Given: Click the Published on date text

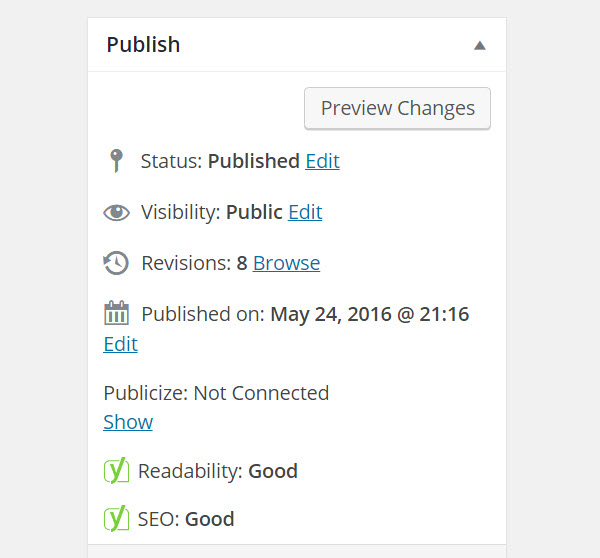Looking at the screenshot, I should point(305,314).
